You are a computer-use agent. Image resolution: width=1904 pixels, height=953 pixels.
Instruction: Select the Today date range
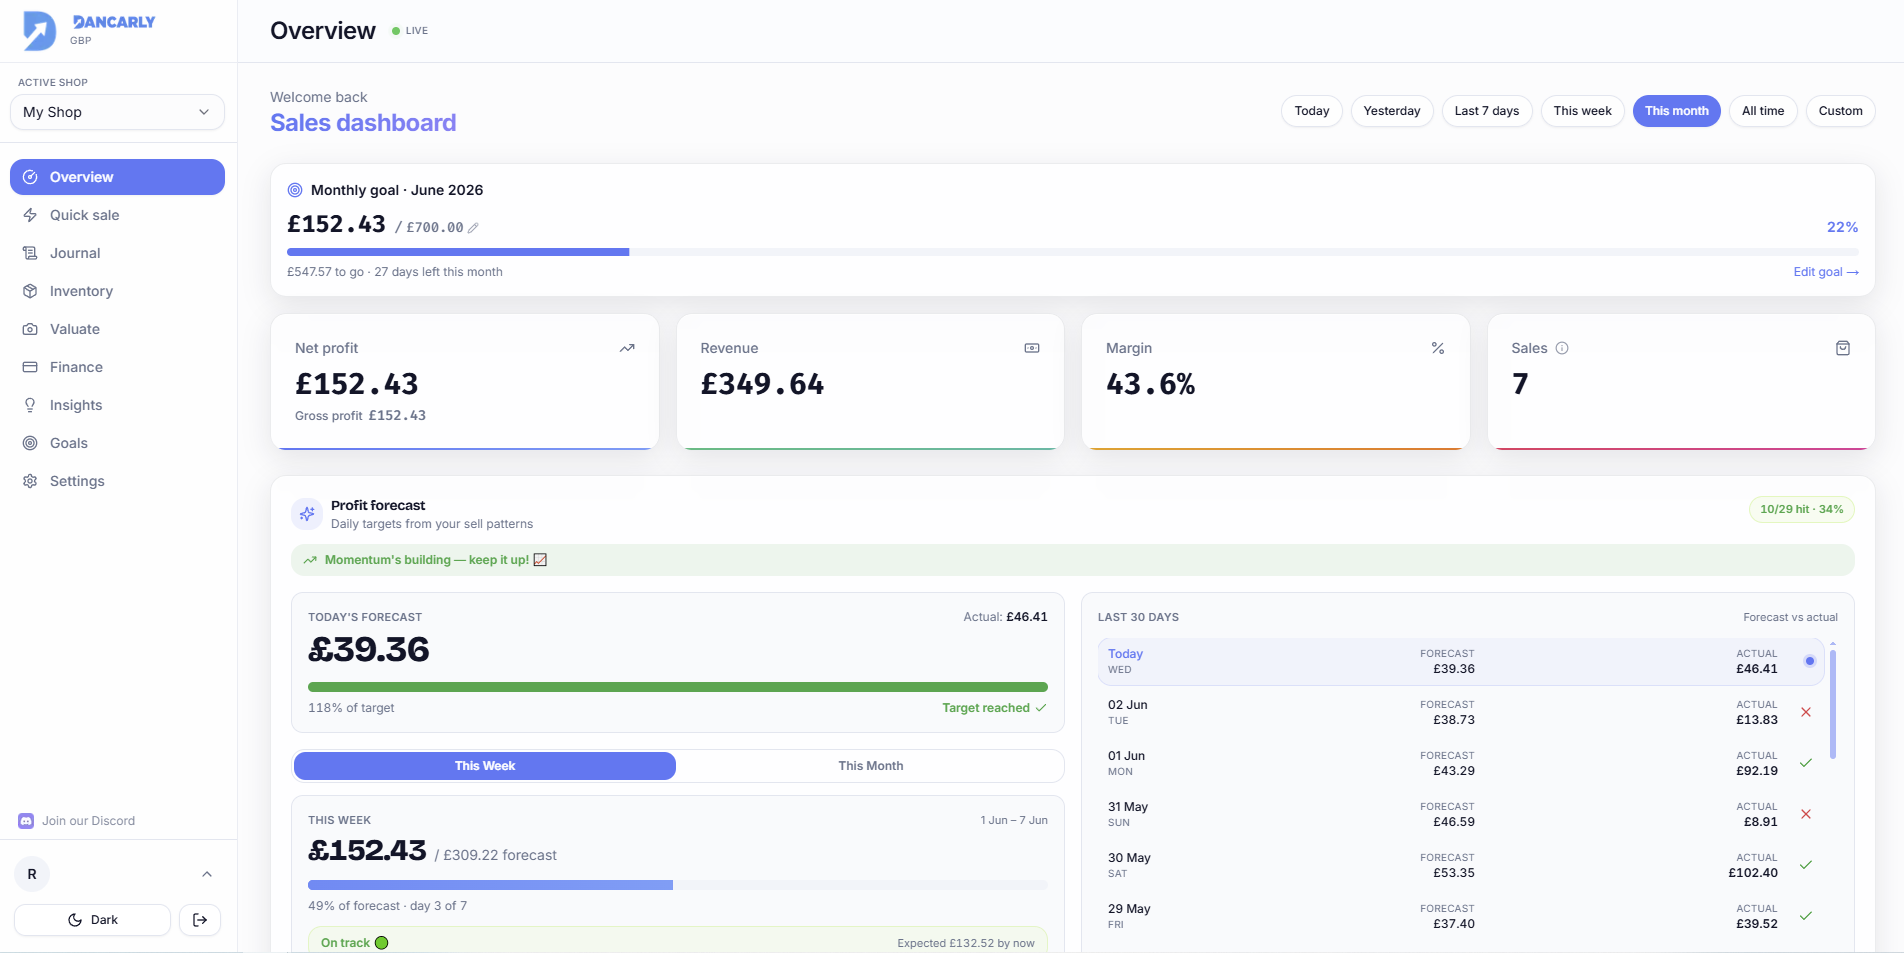tap(1312, 111)
